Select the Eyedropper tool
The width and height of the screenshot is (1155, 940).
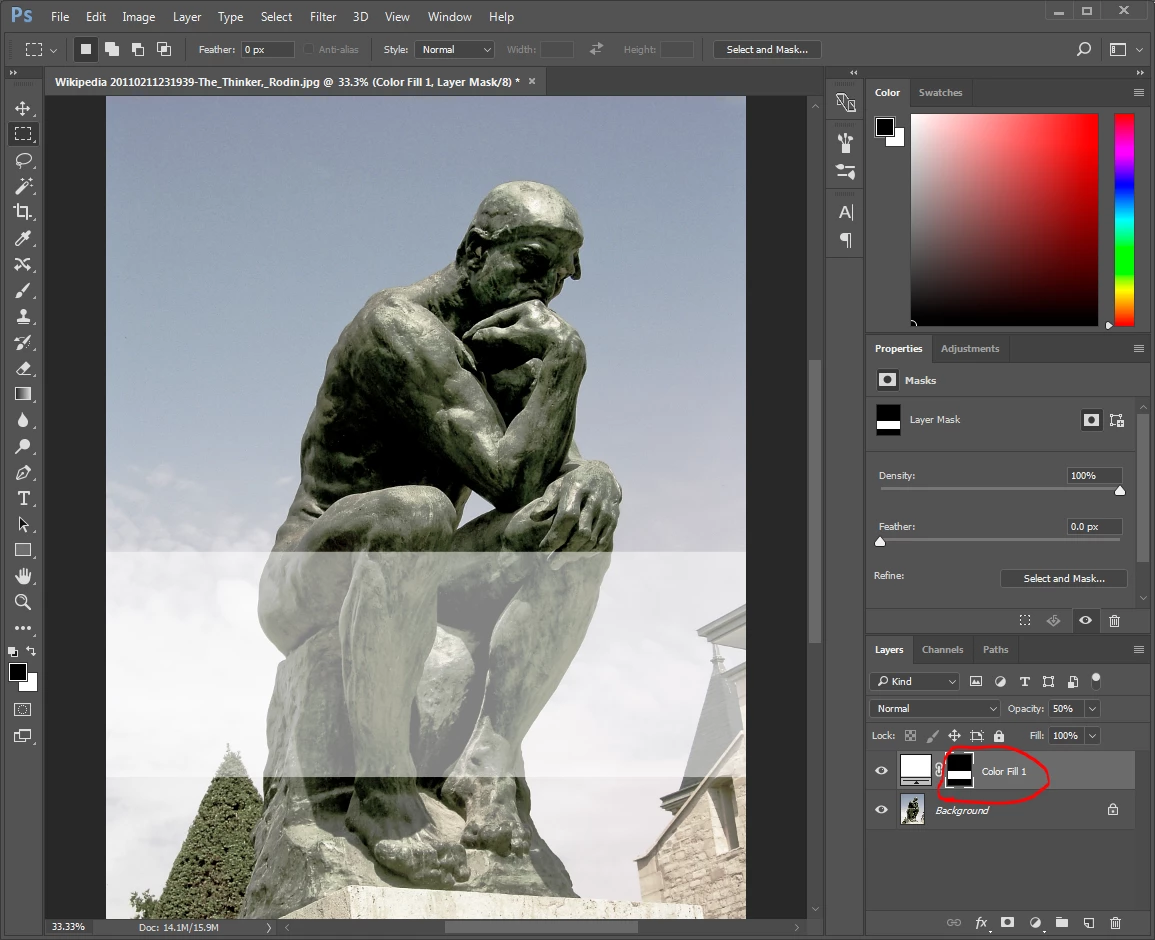click(23, 239)
